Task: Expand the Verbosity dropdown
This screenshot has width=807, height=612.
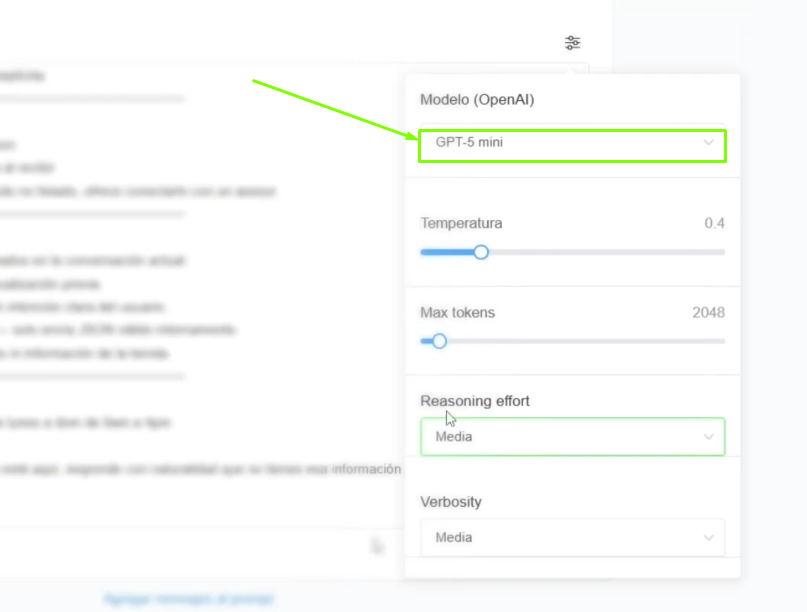Action: tap(571, 538)
